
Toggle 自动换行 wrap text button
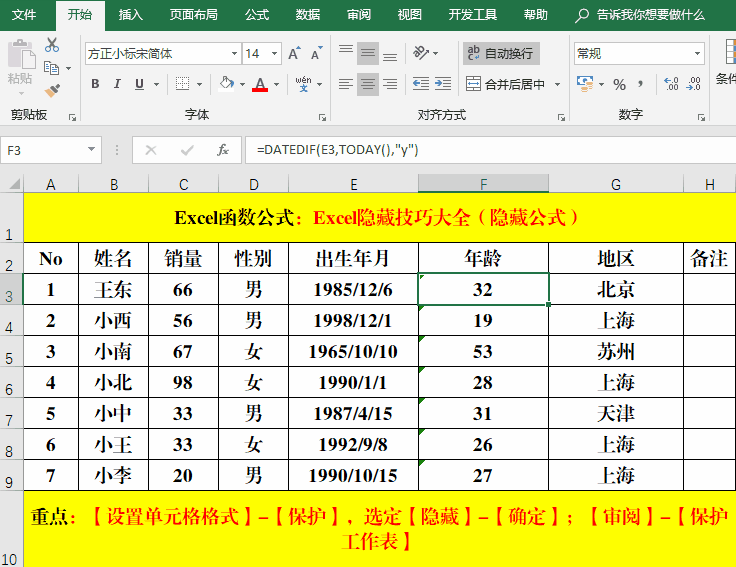[x=501, y=54]
